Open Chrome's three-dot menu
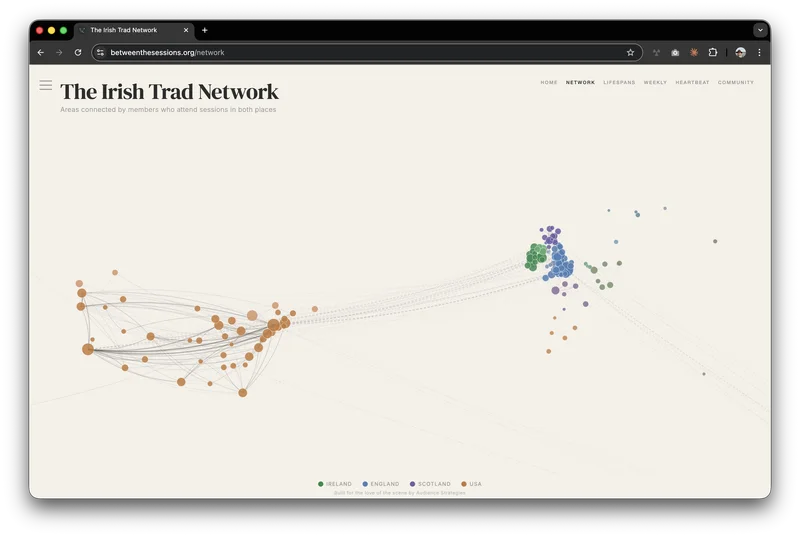 coord(759,53)
